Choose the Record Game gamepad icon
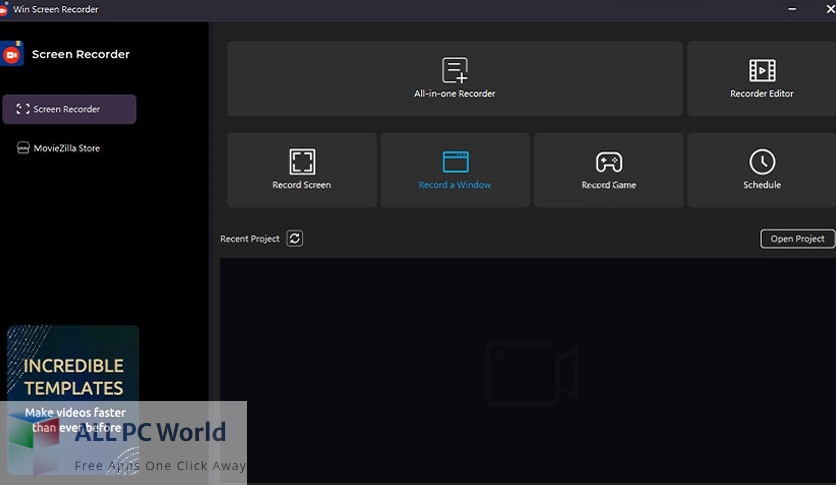The height and width of the screenshot is (485, 837). 609,162
